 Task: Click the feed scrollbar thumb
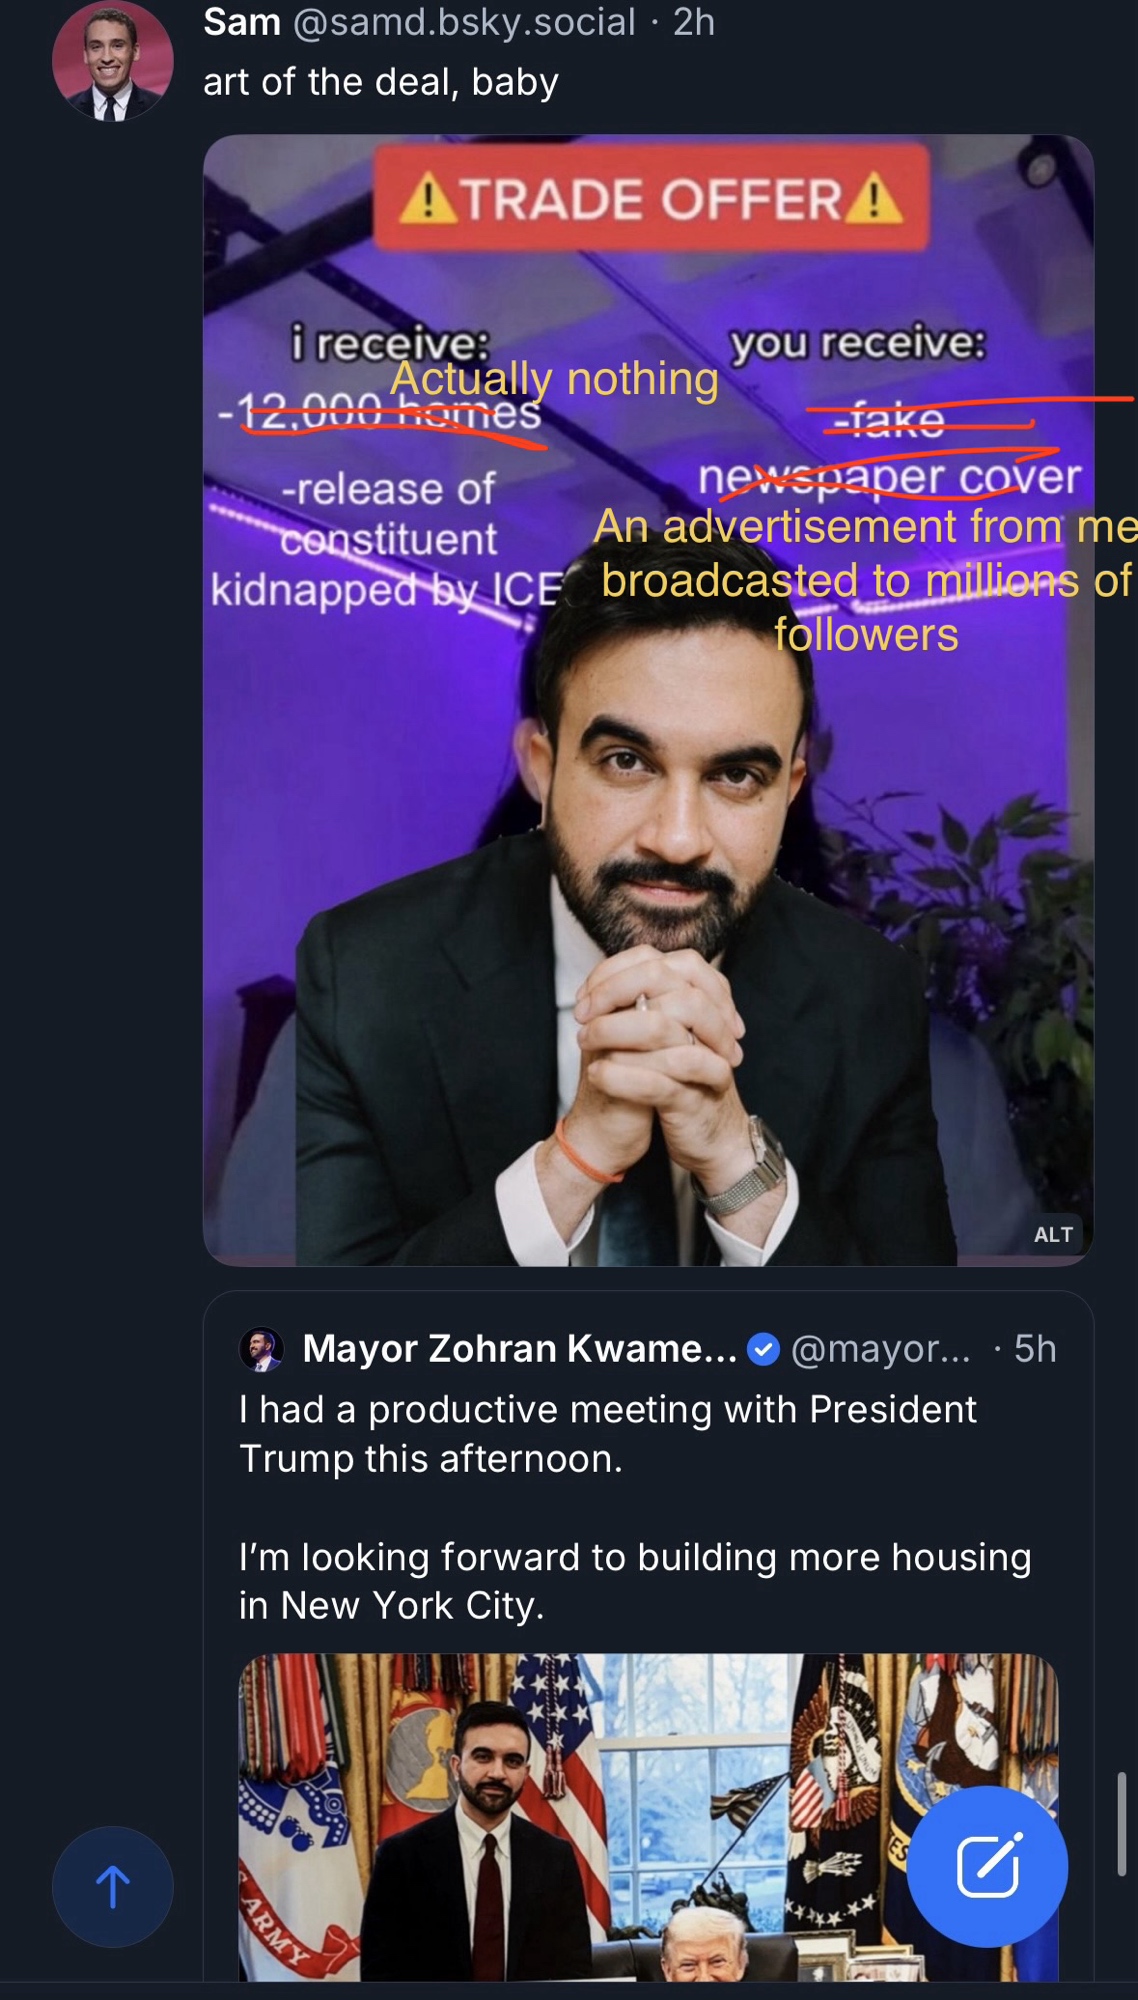(1122, 1824)
